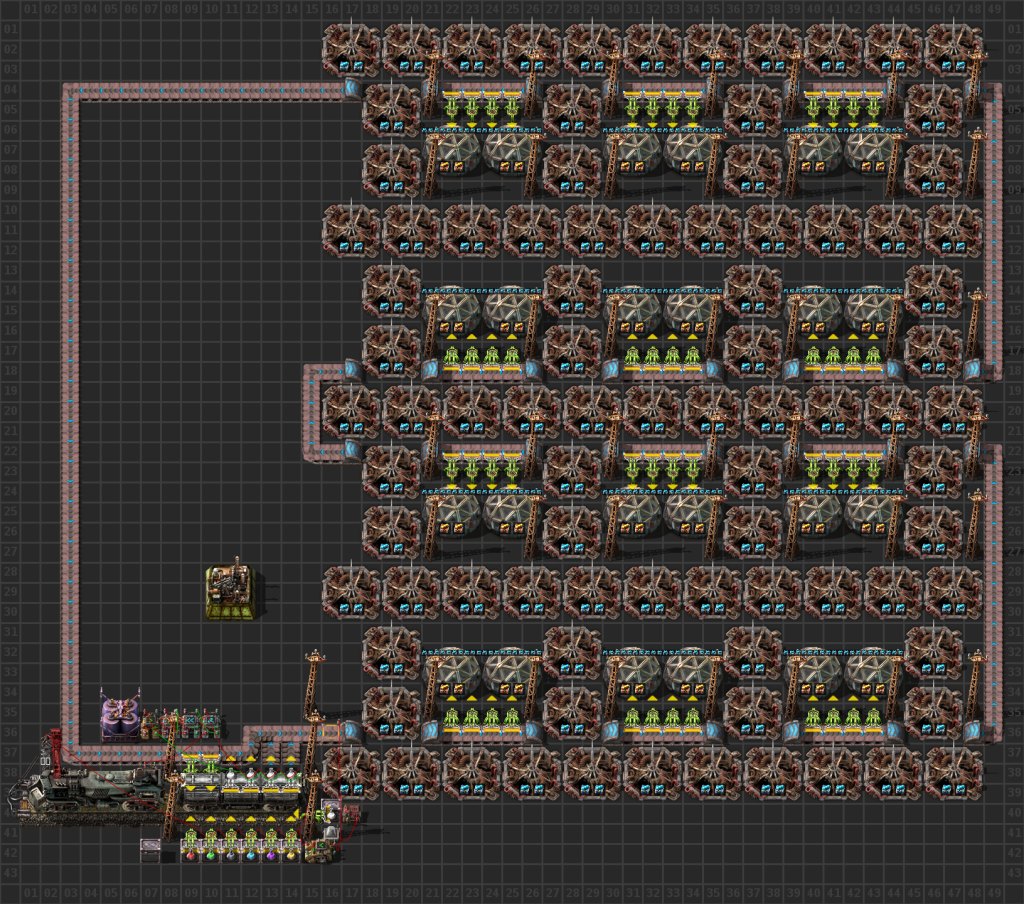Select the first green inserter in the top-left cluster
The width and height of the screenshot is (1024, 904).
pyautogui.click(x=452, y=108)
